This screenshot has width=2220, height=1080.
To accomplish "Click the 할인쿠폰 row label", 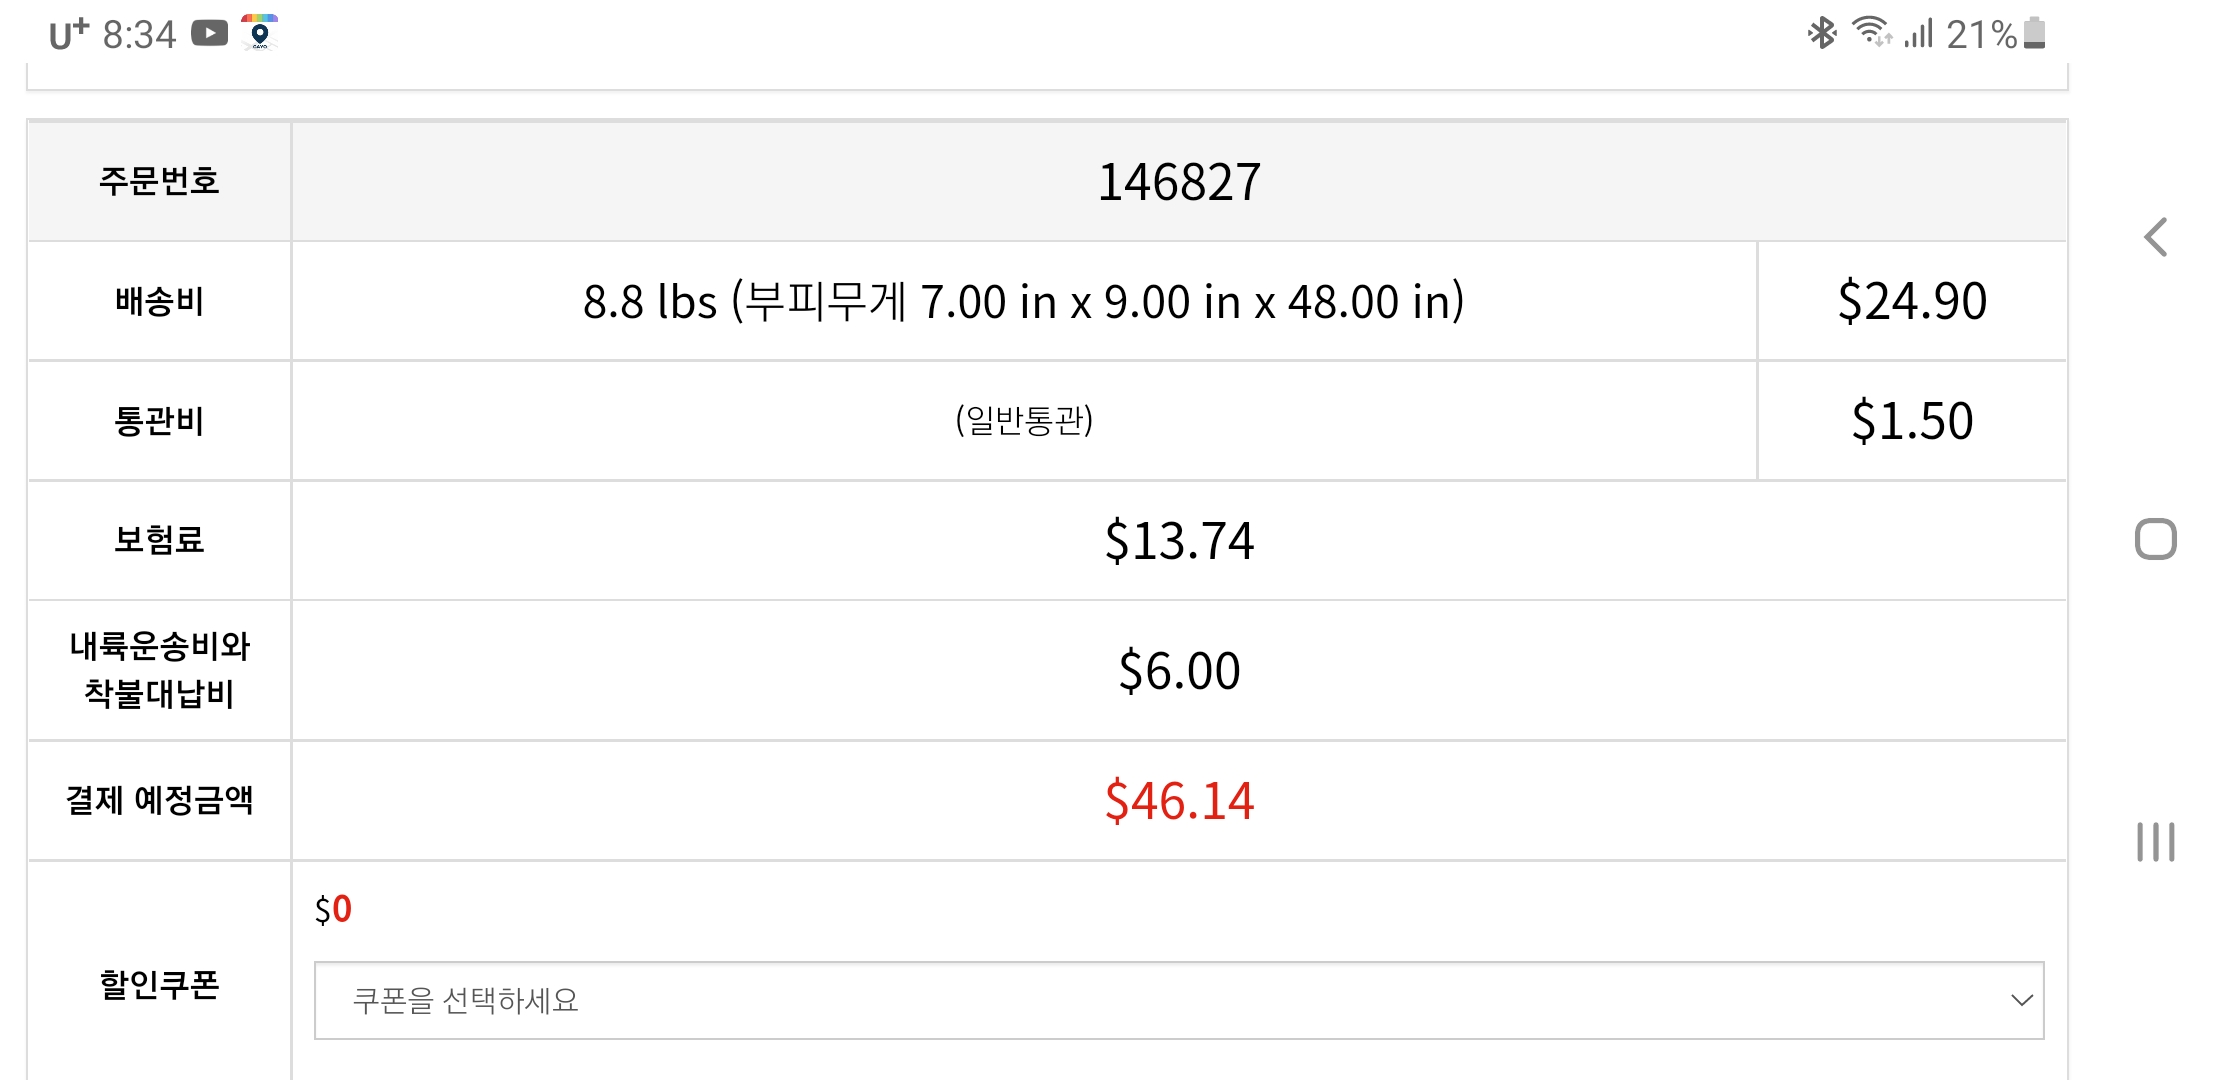I will 159,985.
